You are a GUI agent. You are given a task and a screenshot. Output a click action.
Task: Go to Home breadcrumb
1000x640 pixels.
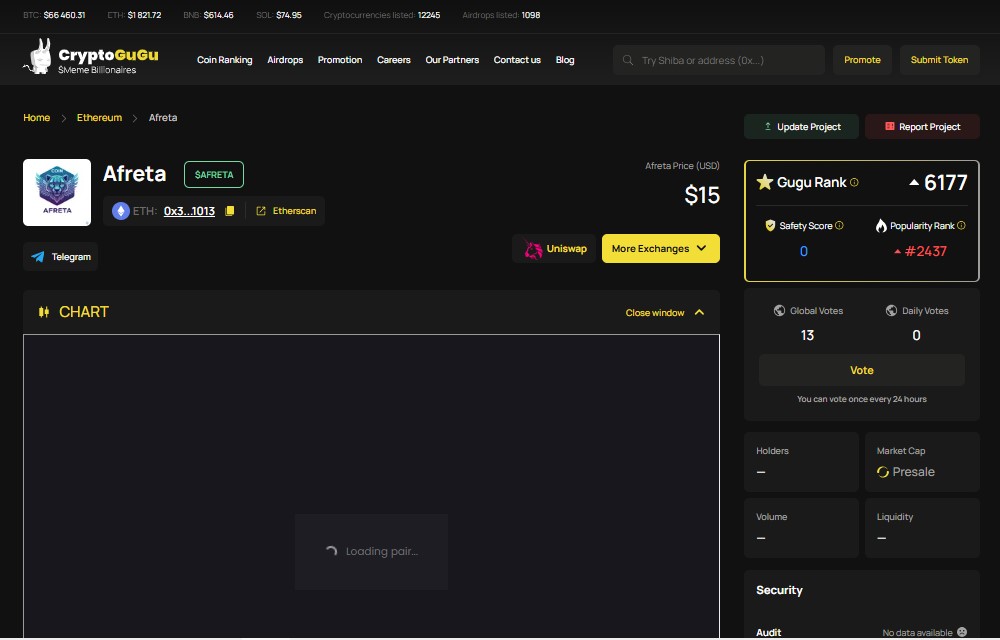click(36, 118)
